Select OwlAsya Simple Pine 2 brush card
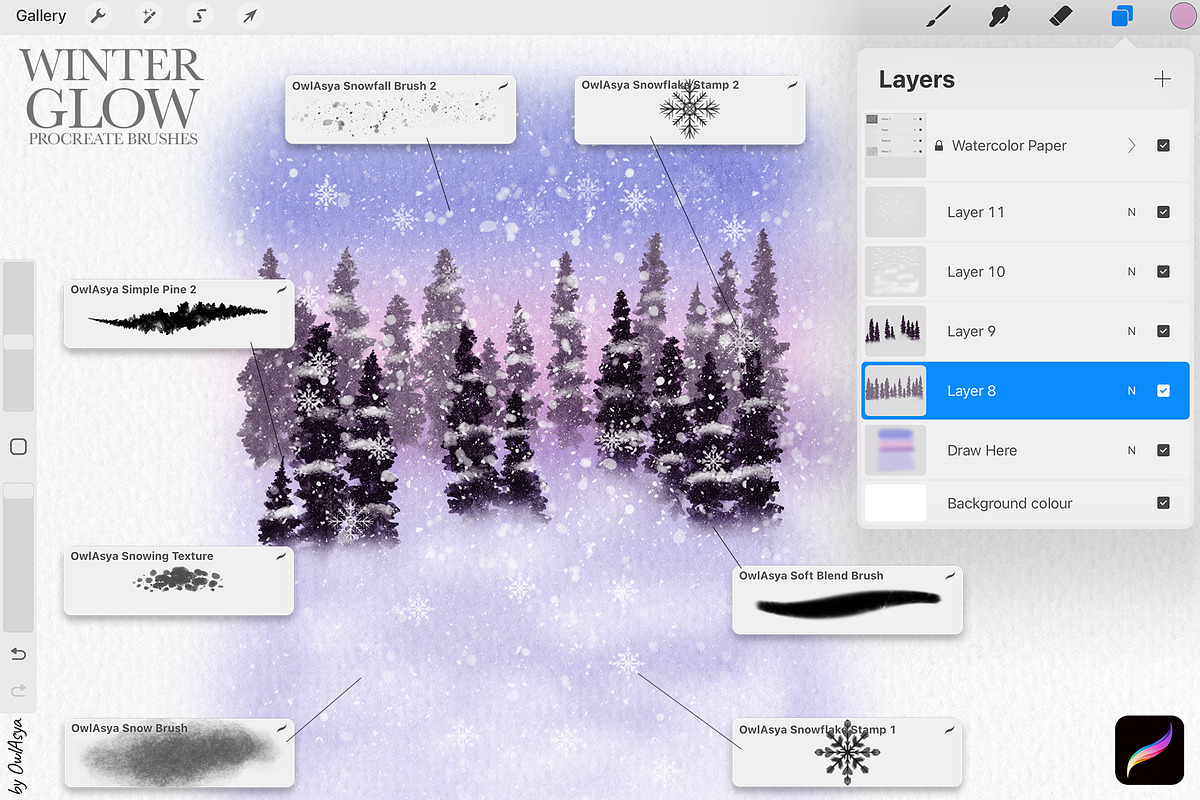 click(x=179, y=314)
